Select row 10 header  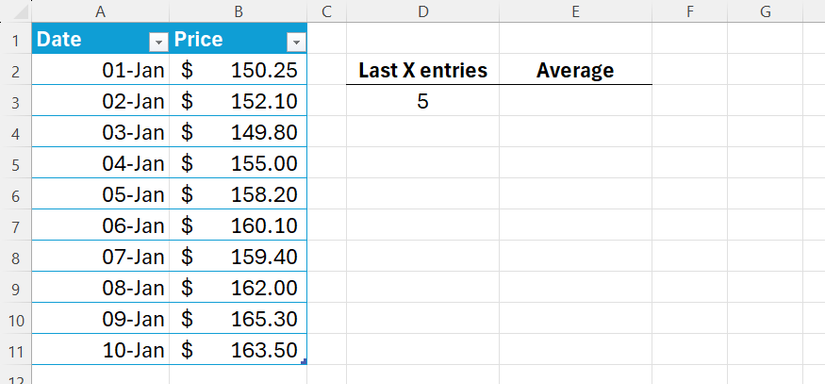pyautogui.click(x=16, y=318)
